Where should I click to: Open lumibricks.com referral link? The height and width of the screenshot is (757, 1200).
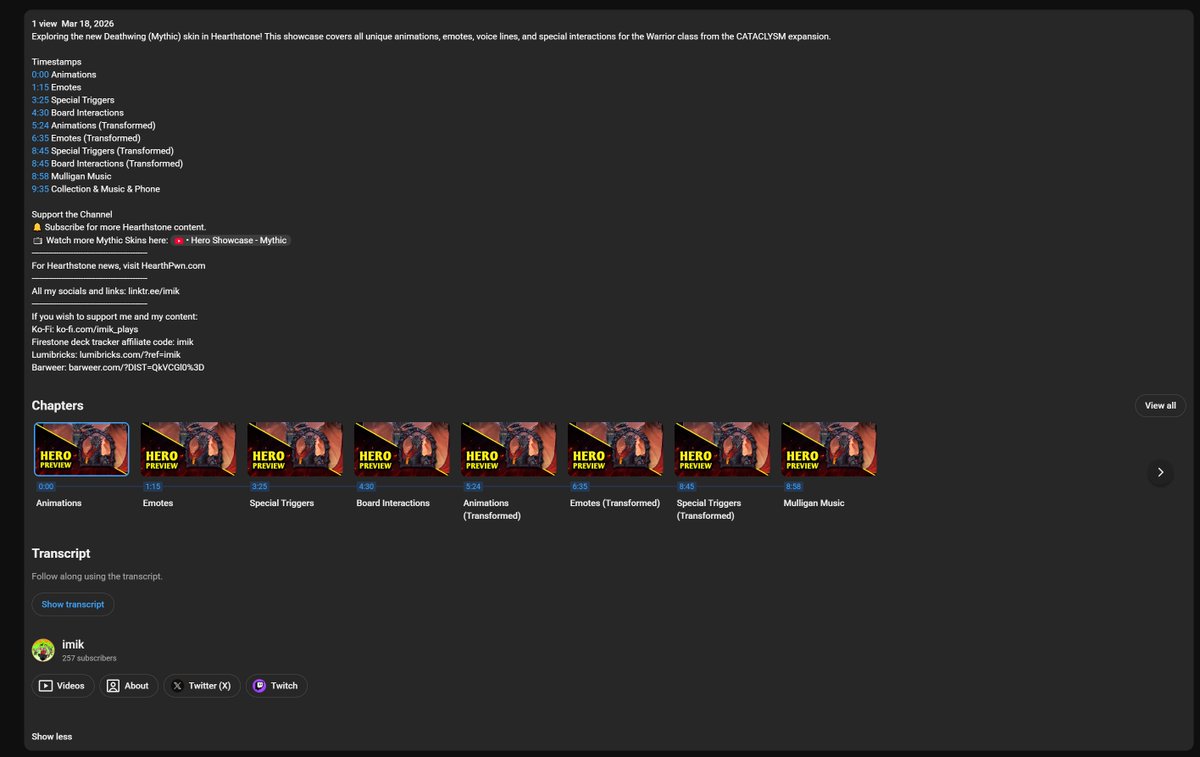click(131, 354)
